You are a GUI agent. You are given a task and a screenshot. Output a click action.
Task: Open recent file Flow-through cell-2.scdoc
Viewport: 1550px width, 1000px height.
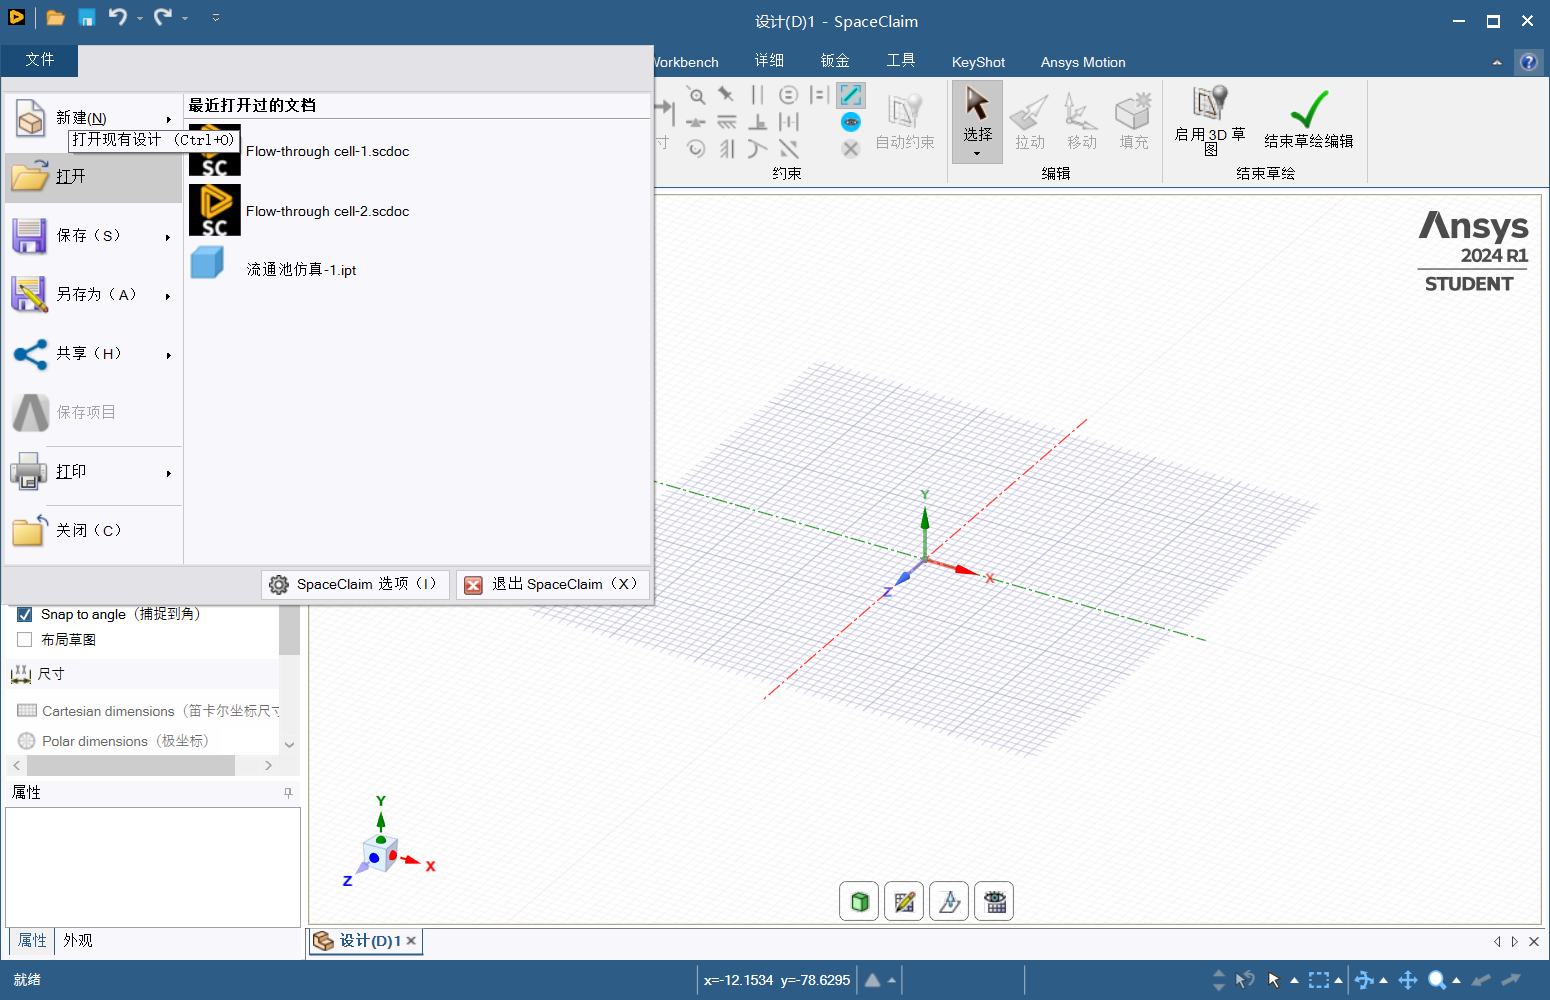(327, 211)
